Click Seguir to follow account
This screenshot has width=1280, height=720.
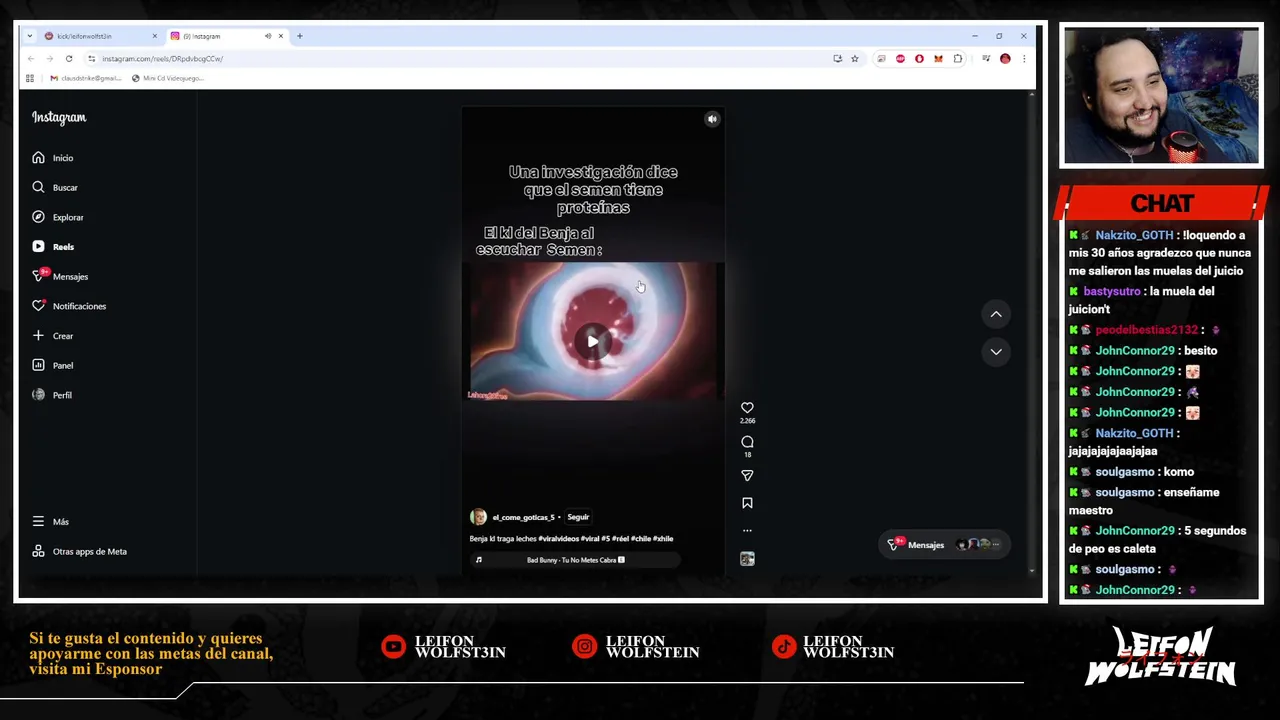[578, 517]
